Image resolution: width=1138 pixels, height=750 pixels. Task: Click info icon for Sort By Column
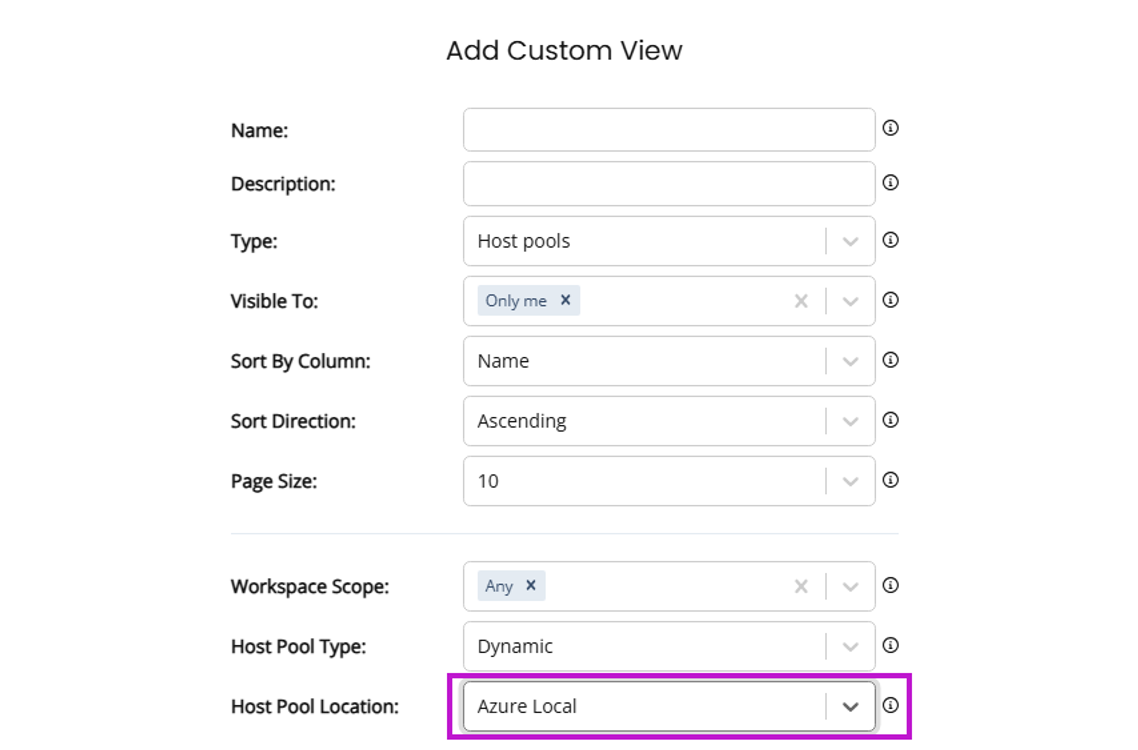pos(890,360)
